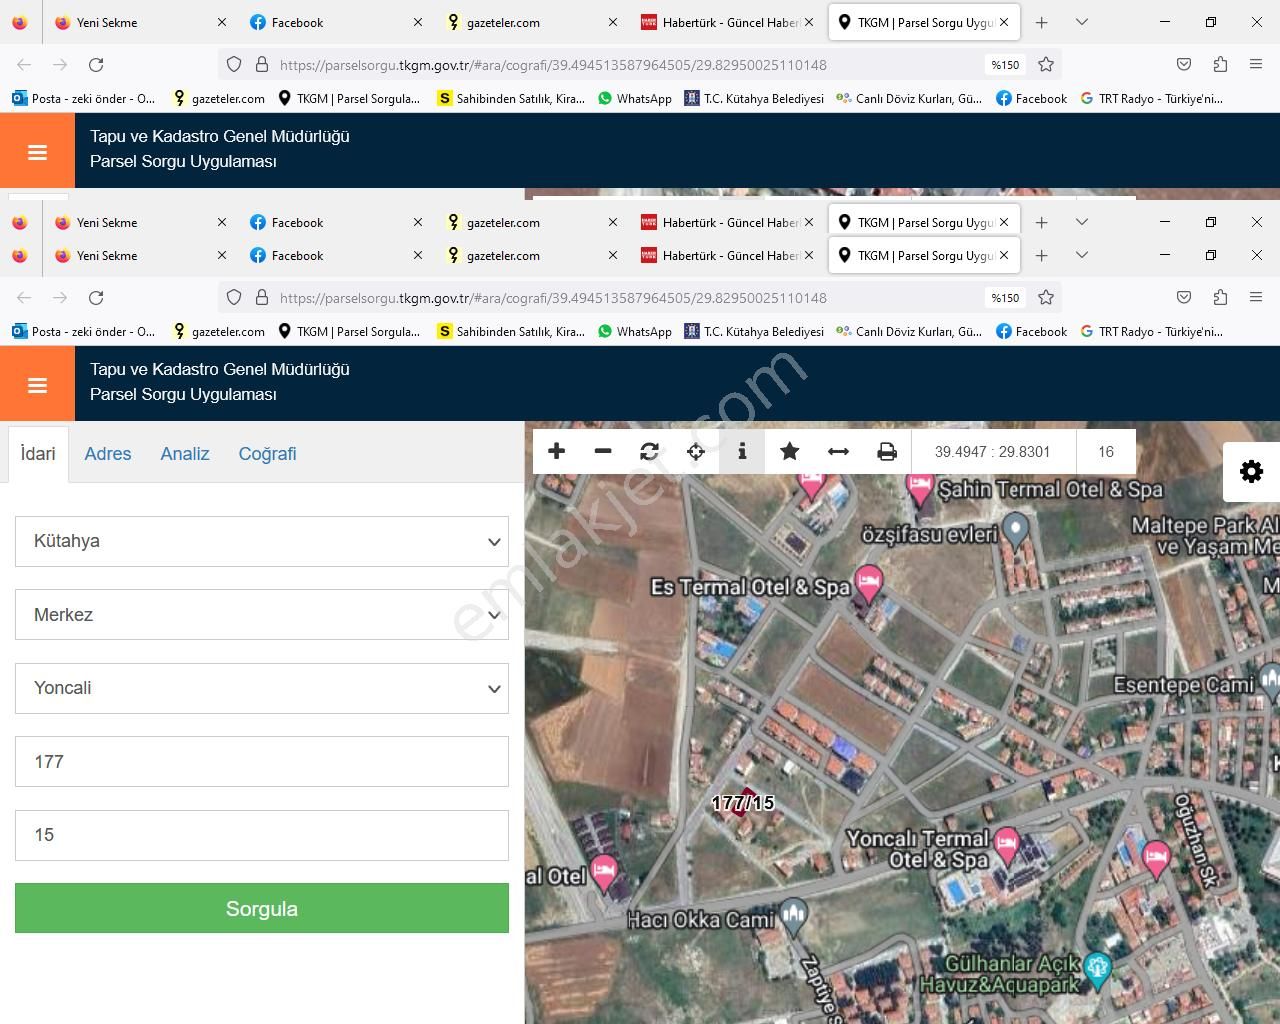Click the özşifasu evleri location pin

(x=1016, y=530)
